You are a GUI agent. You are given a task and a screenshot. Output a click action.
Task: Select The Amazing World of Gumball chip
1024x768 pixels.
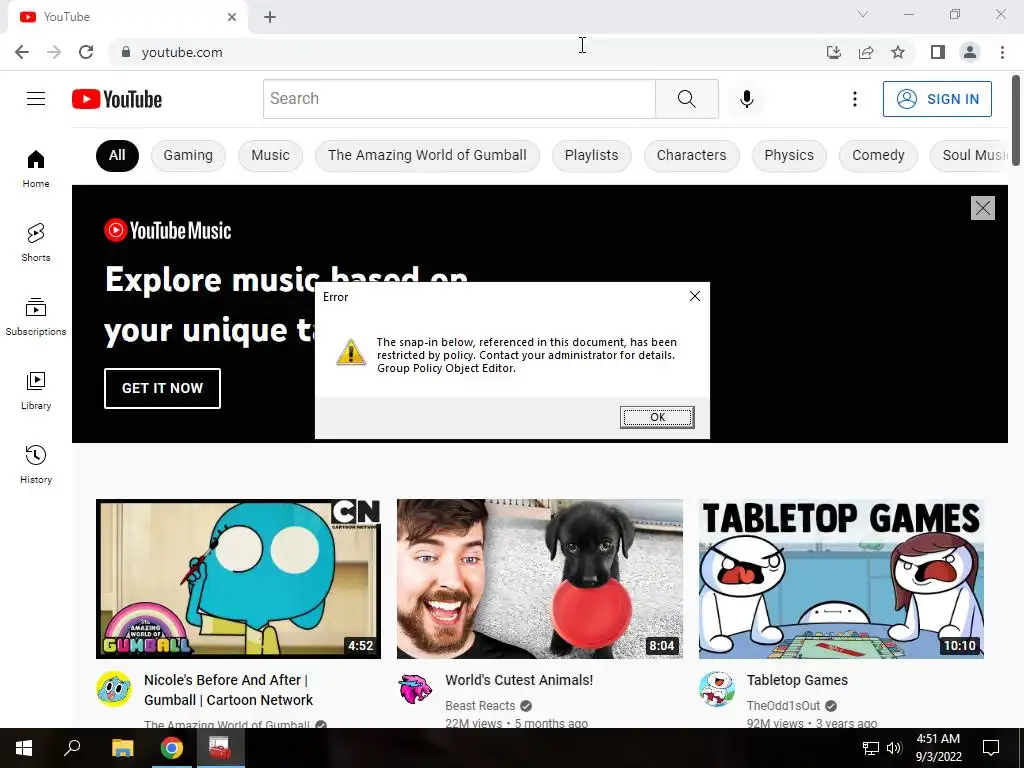(427, 155)
